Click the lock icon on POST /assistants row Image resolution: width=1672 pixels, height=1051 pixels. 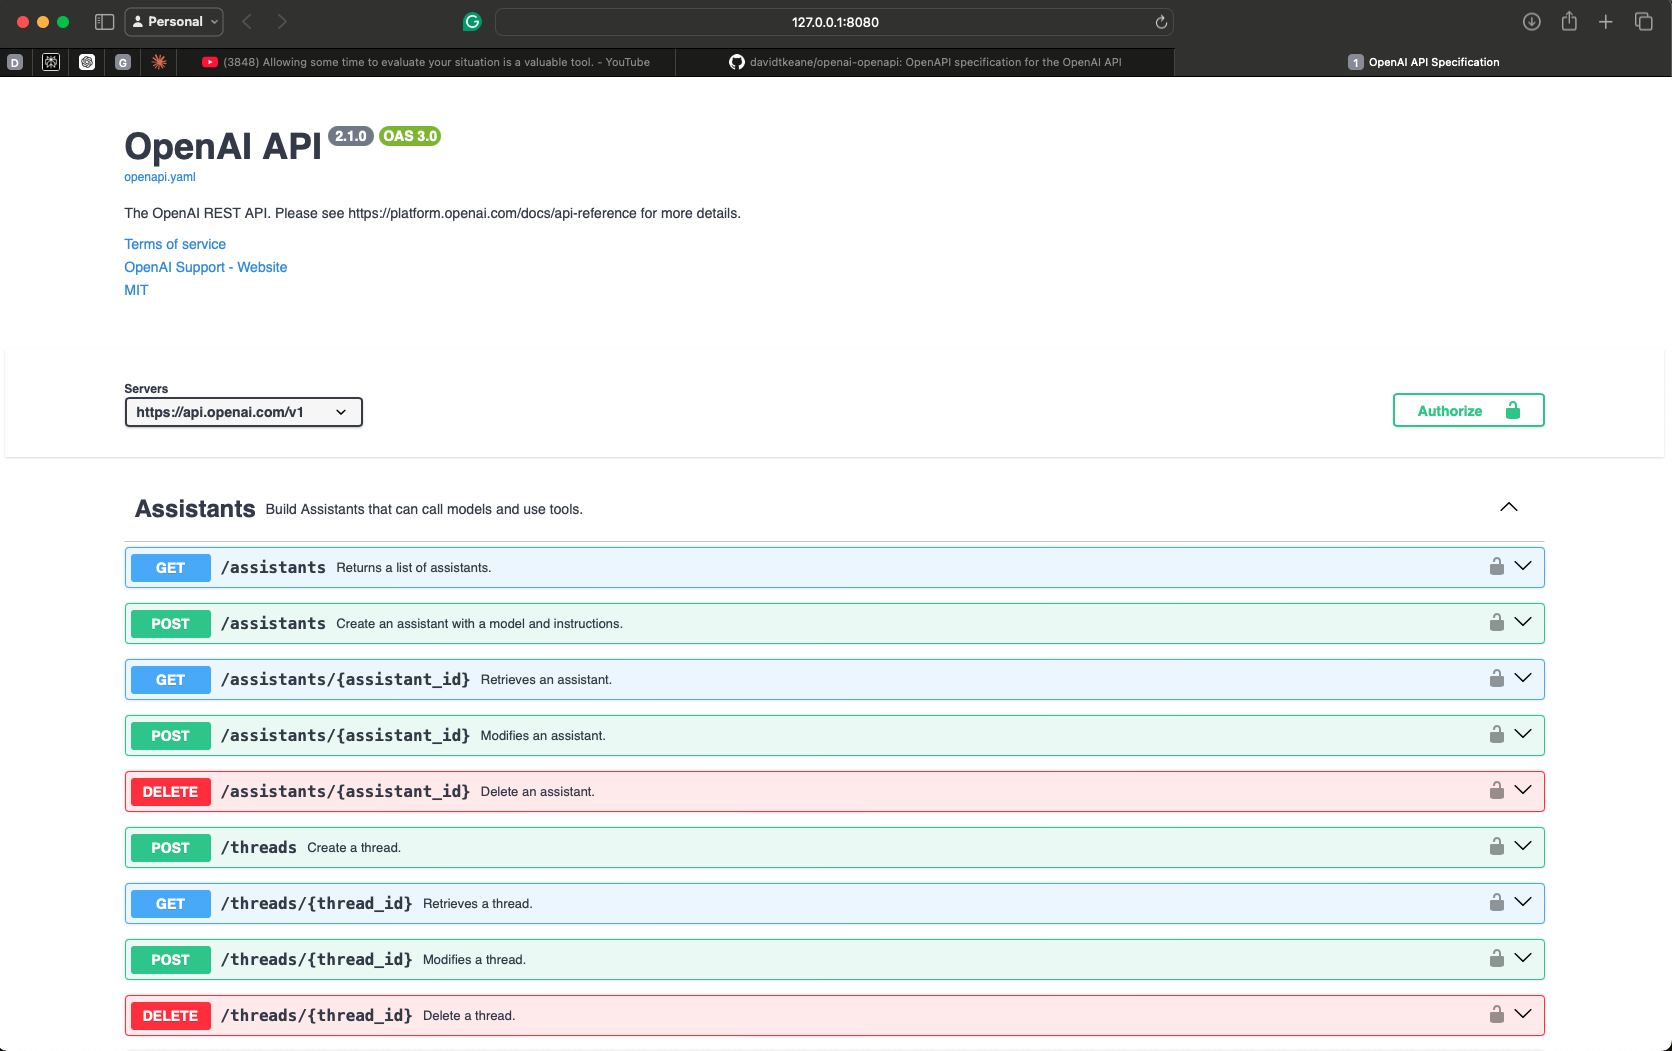click(x=1496, y=623)
